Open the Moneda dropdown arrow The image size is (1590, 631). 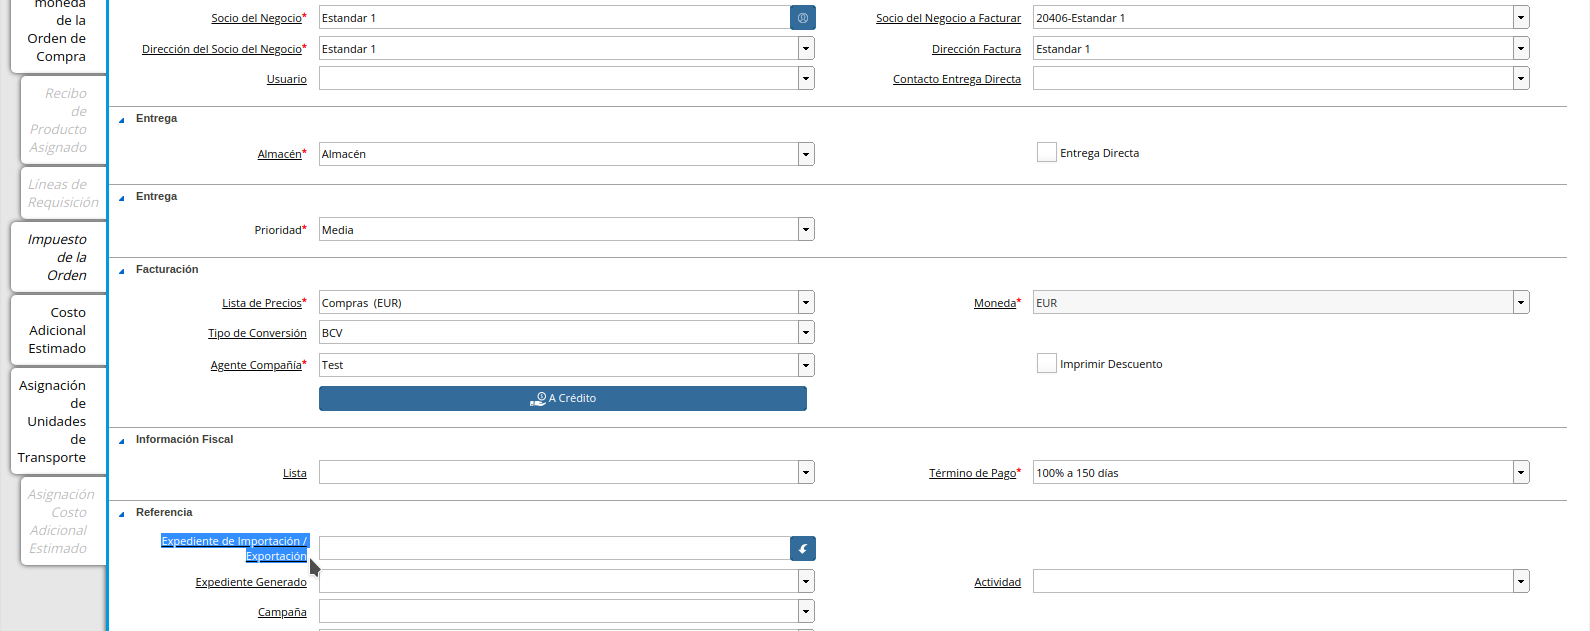(1520, 303)
